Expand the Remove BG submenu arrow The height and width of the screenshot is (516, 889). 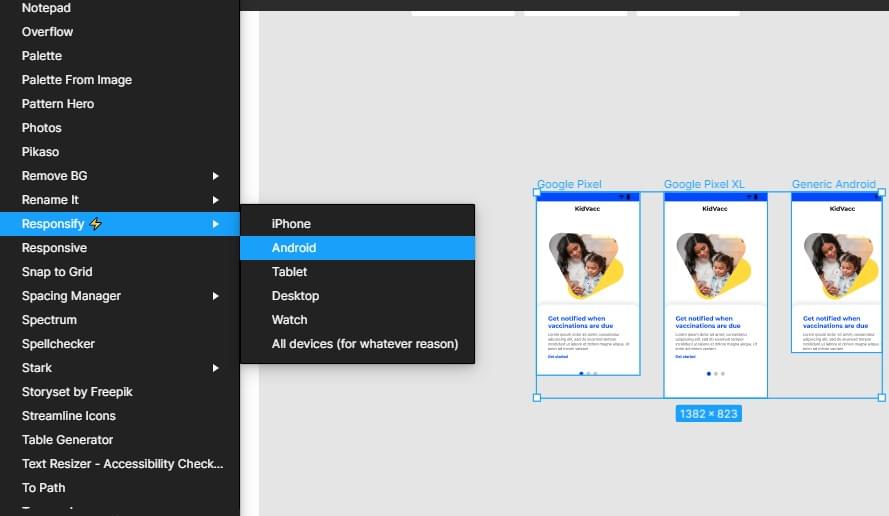pos(216,176)
